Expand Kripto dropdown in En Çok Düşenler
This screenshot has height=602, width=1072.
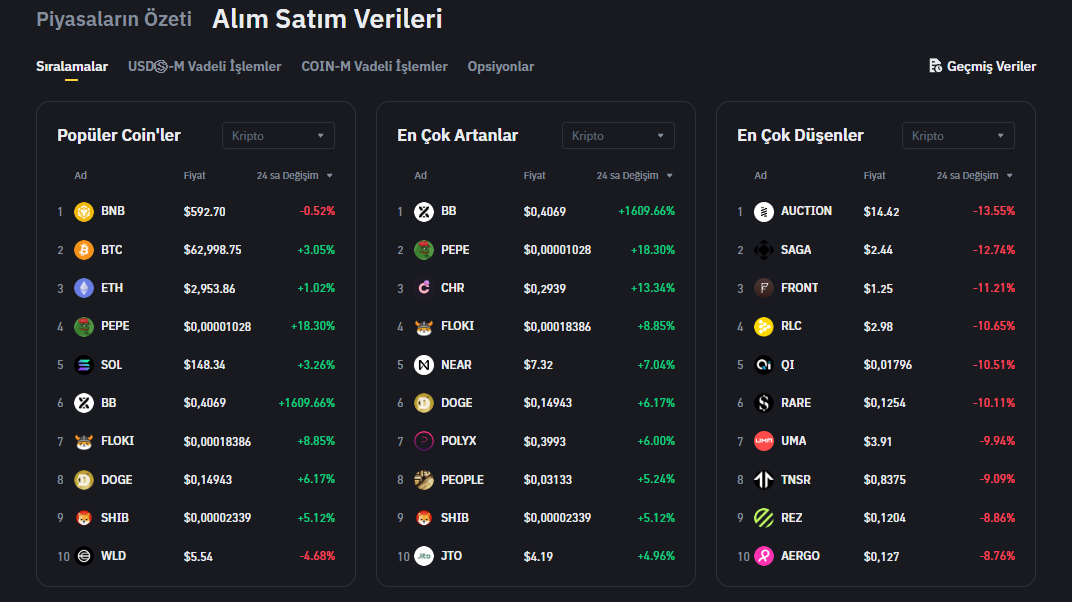pyautogui.click(x=958, y=136)
